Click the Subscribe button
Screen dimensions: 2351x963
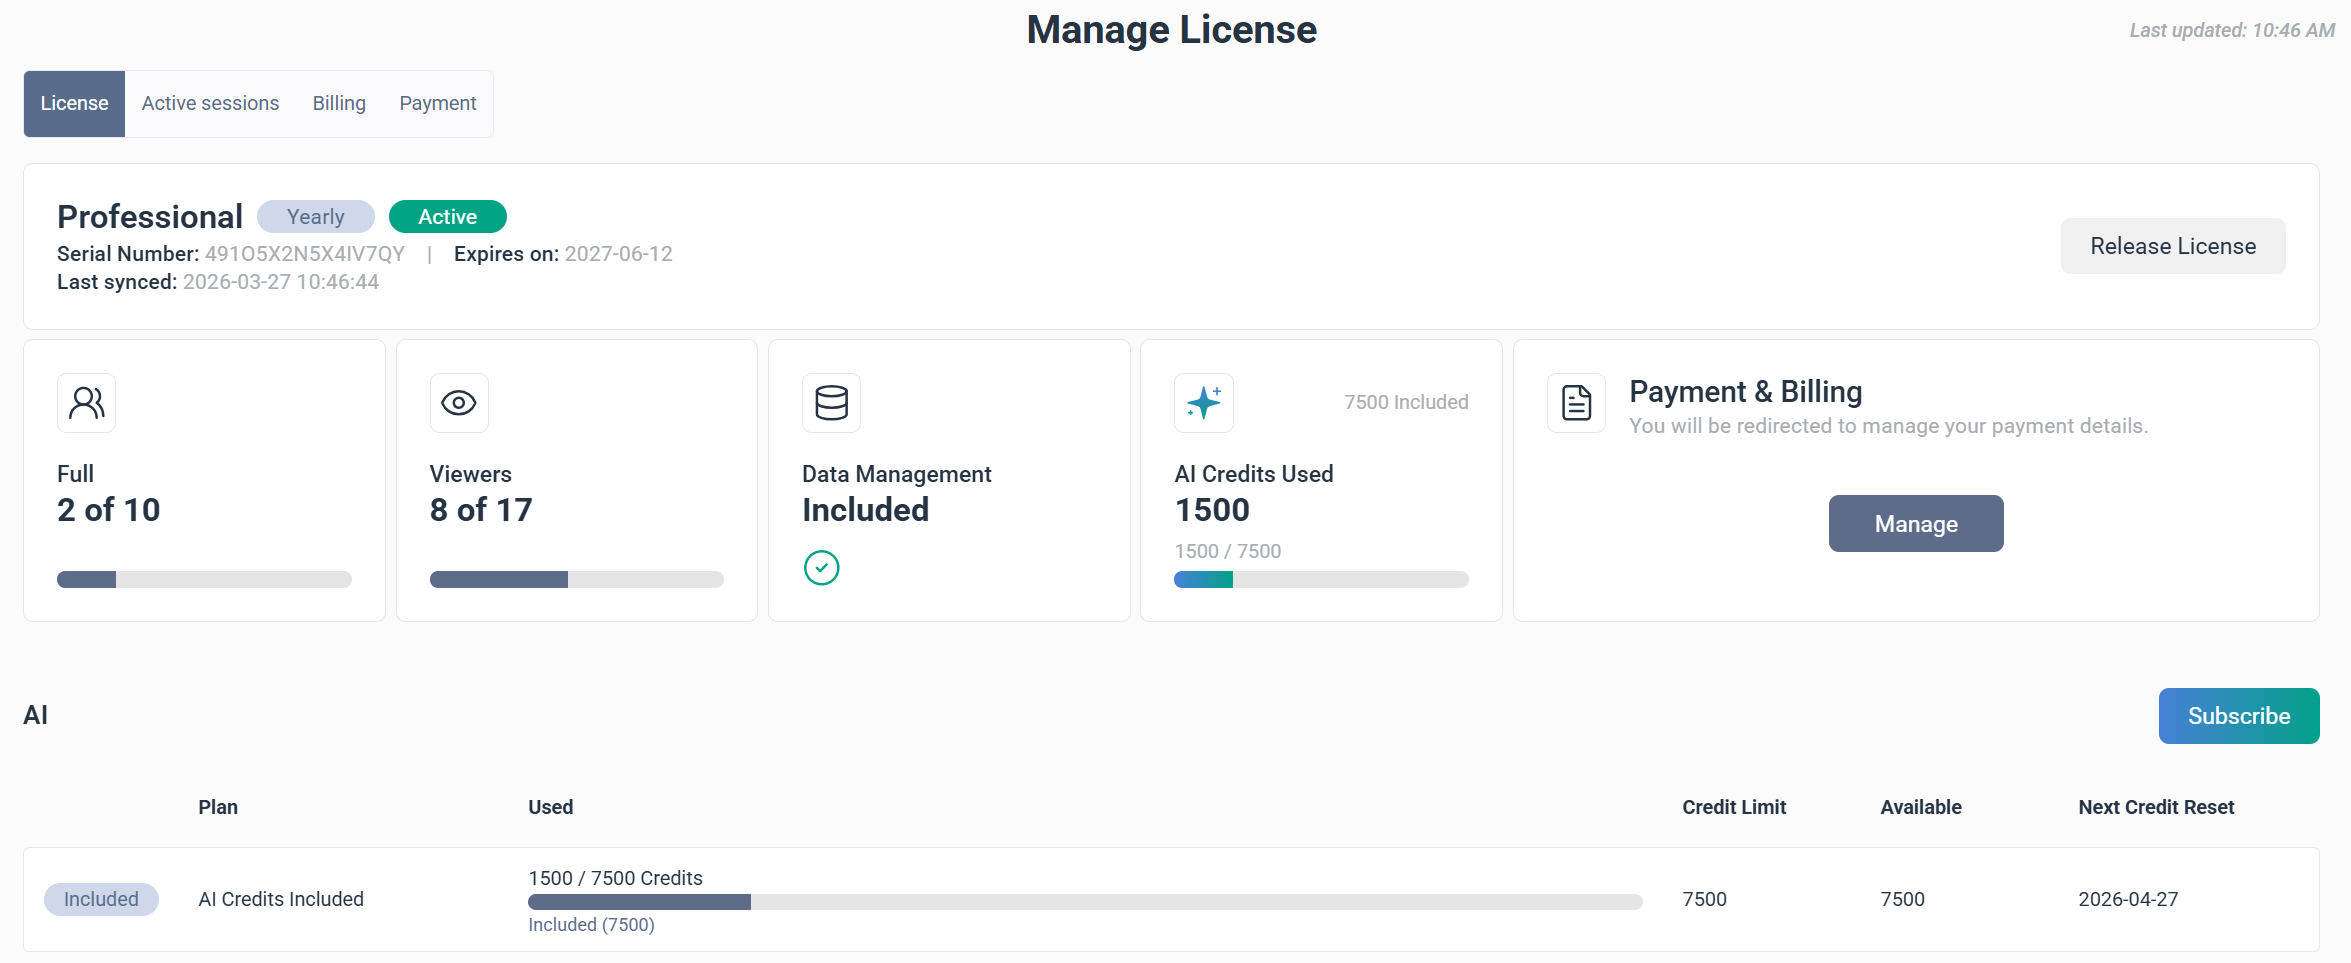point(2239,715)
